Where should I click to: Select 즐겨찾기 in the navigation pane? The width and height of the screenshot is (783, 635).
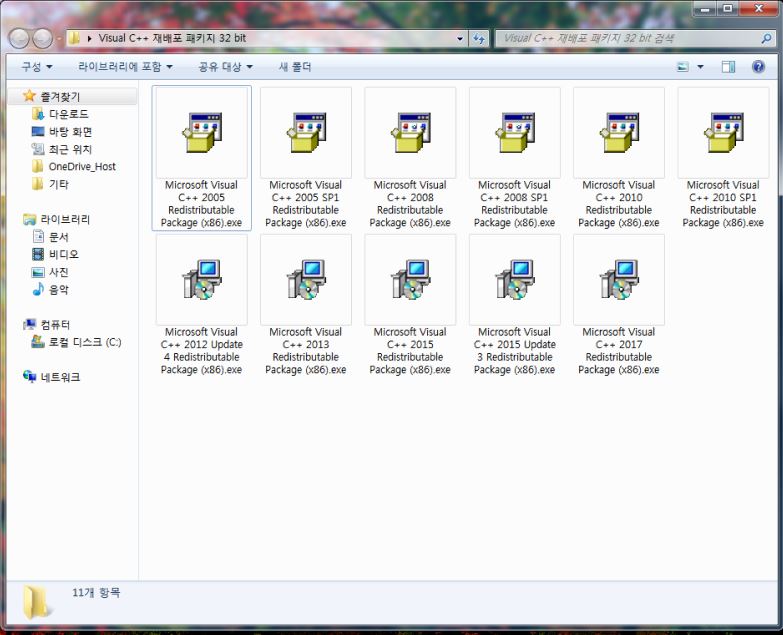[59, 96]
